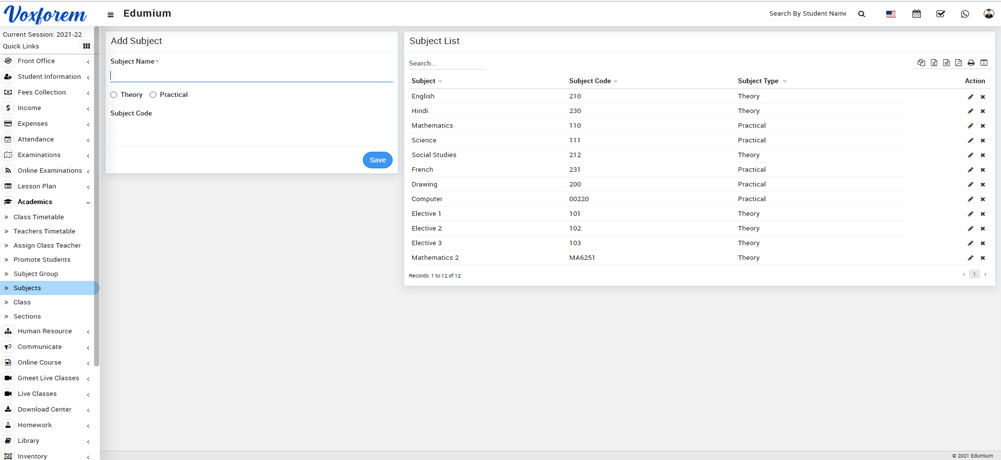Click the student search magnifier icon
The height and width of the screenshot is (460, 1001).
click(x=862, y=14)
